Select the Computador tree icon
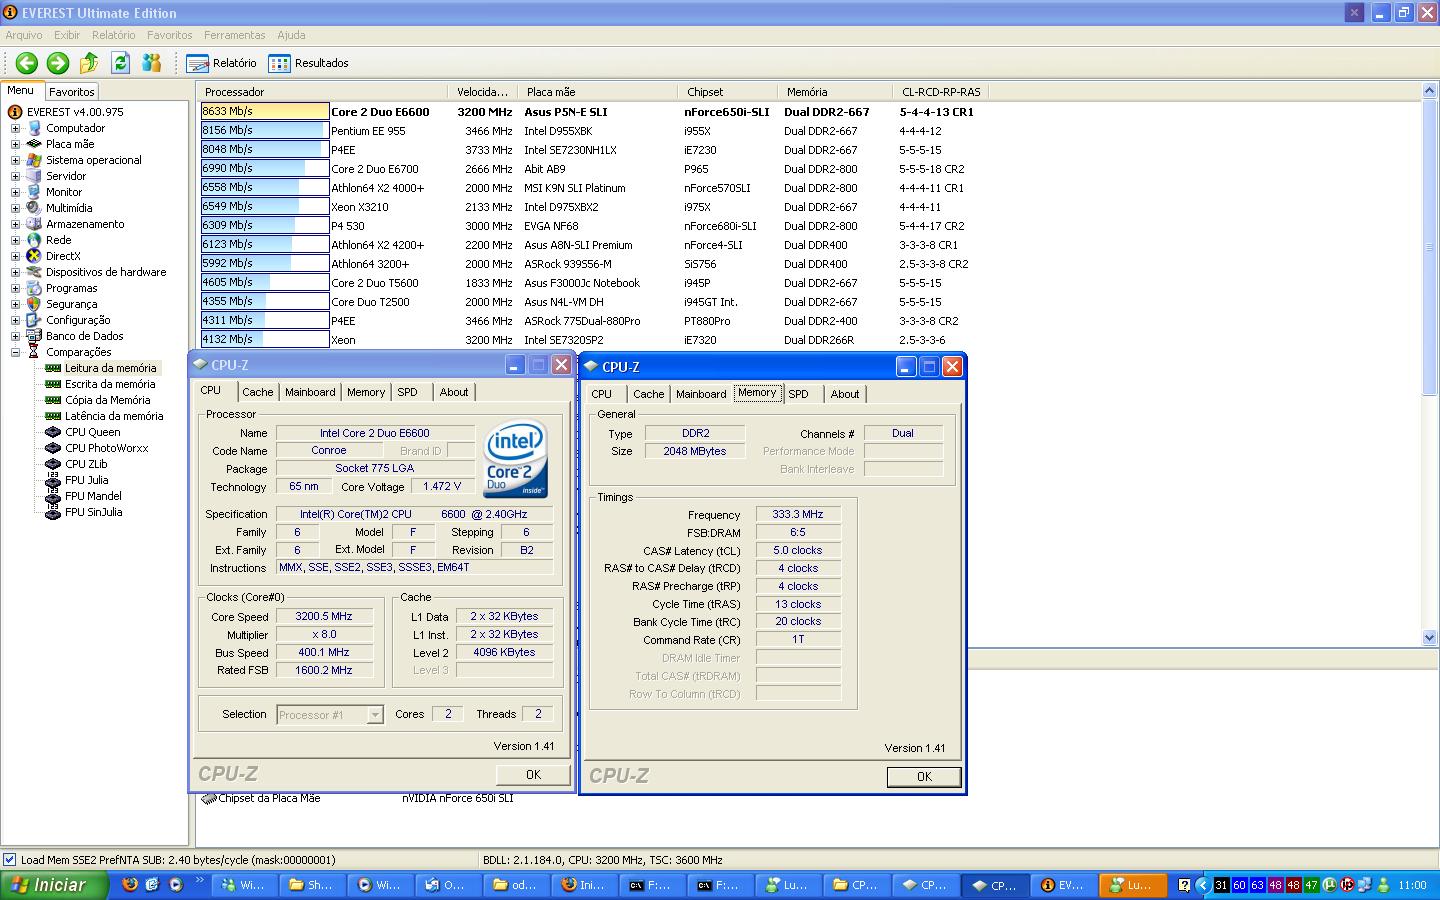This screenshot has height=900, width=1440. [x=34, y=128]
